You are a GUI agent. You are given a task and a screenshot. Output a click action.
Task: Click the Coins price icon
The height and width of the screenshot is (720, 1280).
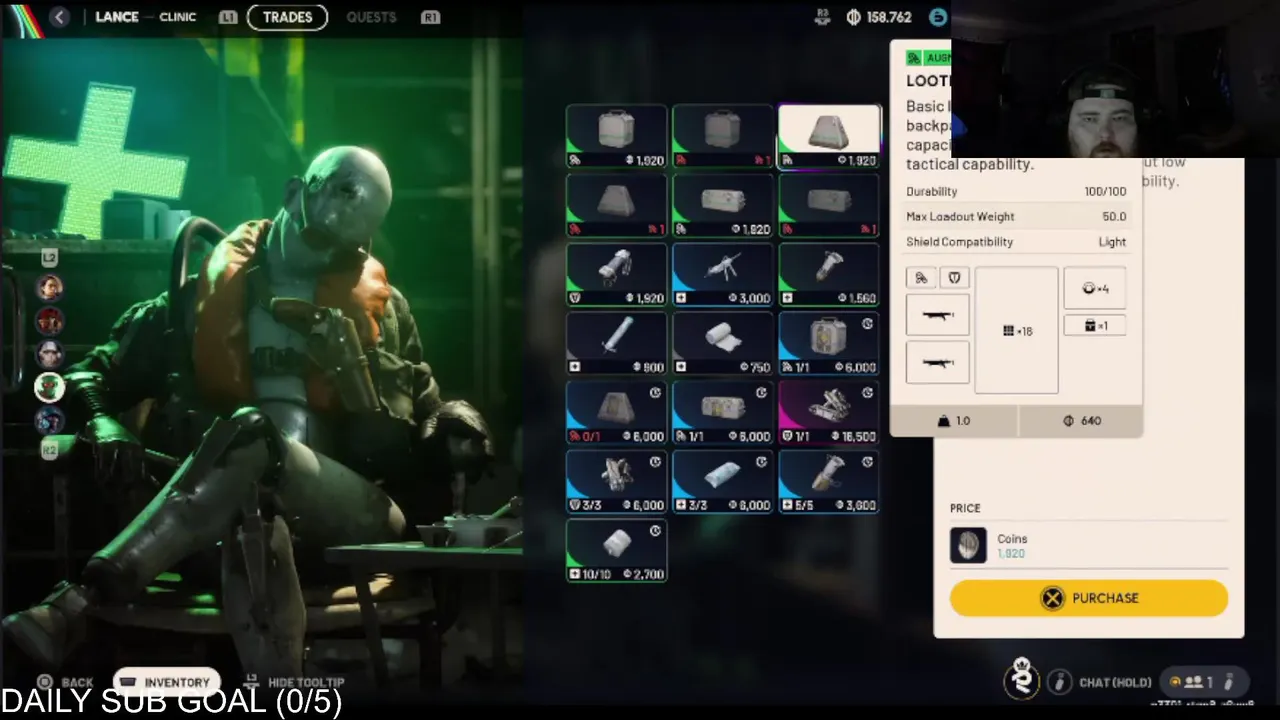click(968, 545)
